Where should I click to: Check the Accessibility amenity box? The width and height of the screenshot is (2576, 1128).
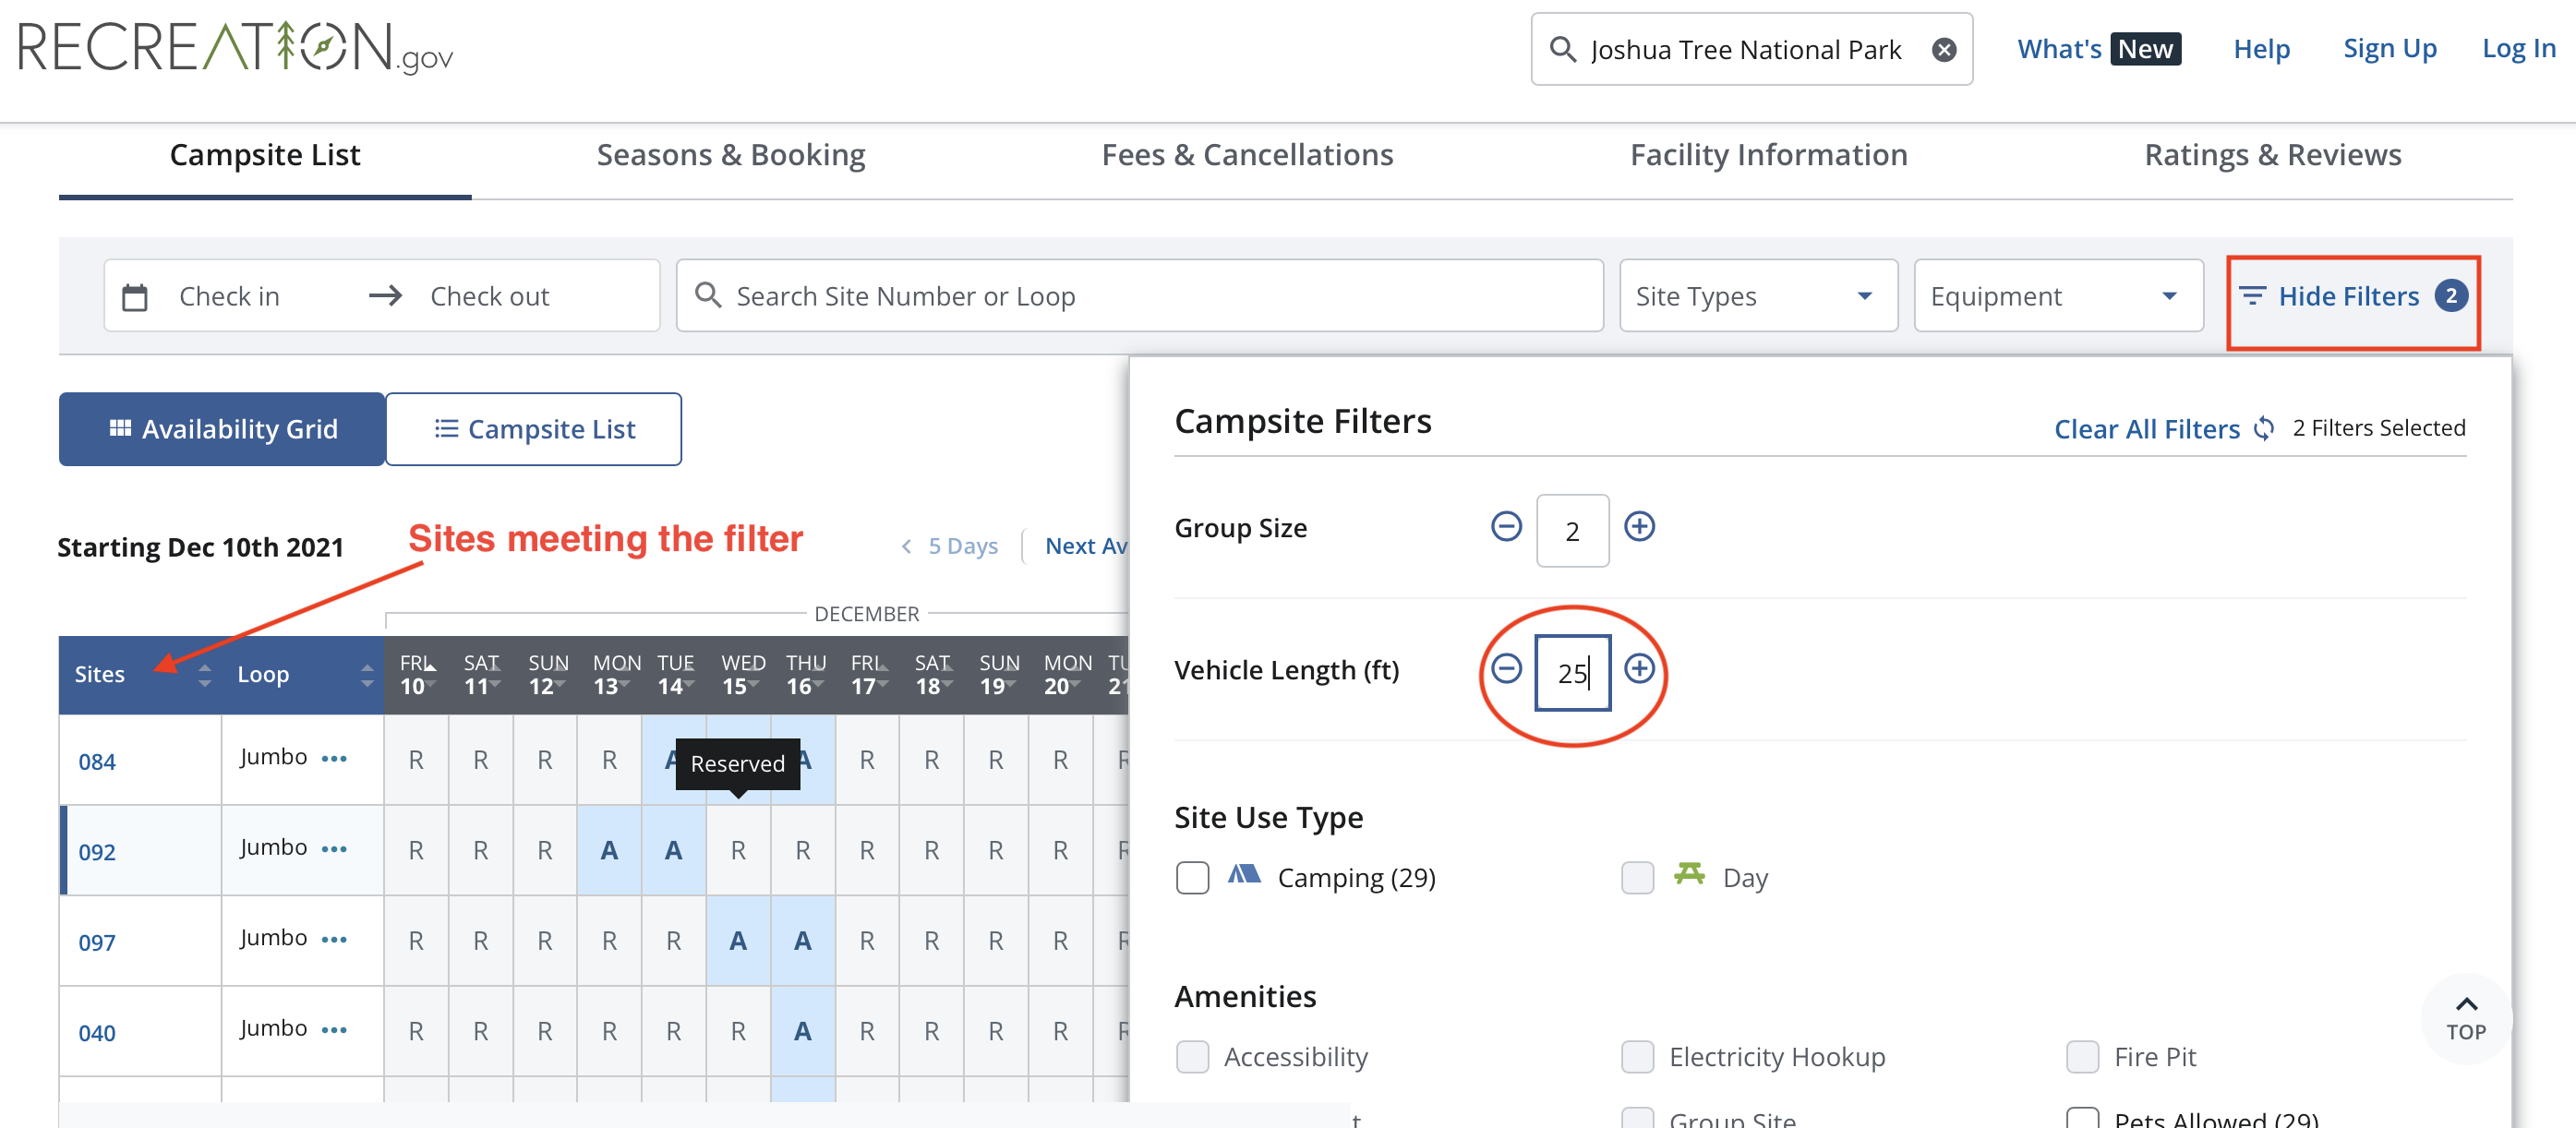[1192, 1057]
